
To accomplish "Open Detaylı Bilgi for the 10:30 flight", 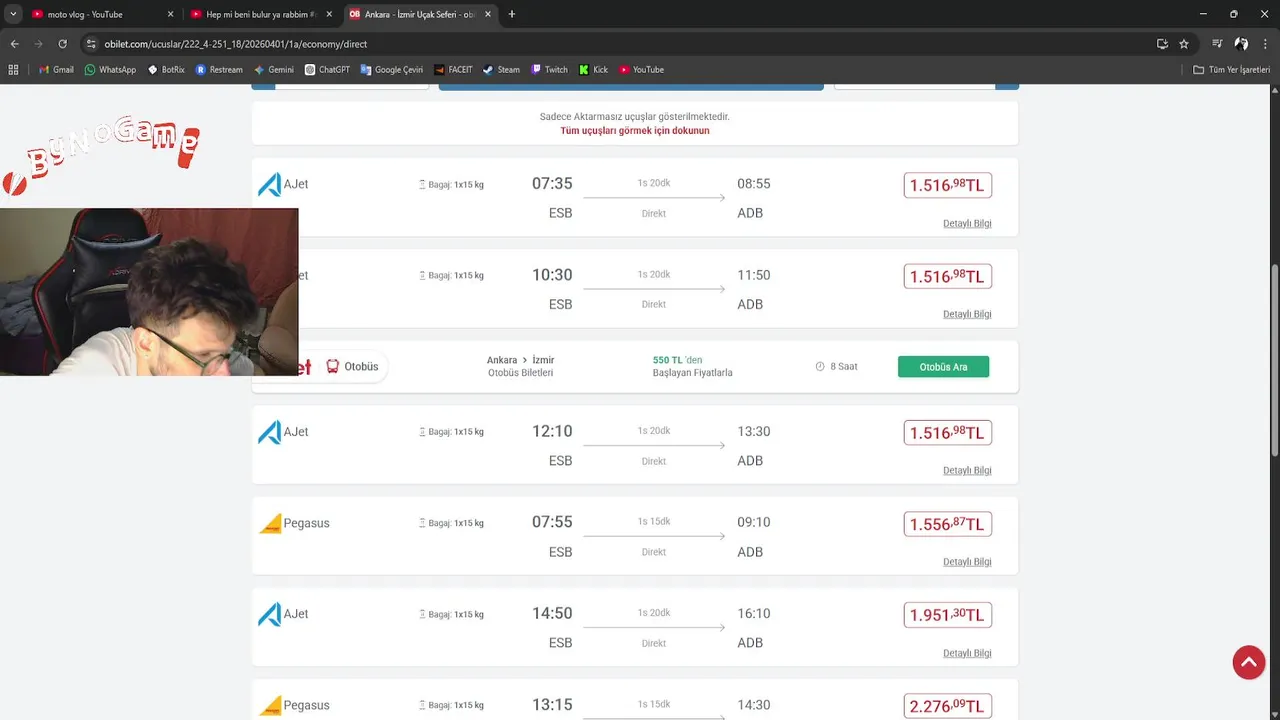I will (967, 314).
